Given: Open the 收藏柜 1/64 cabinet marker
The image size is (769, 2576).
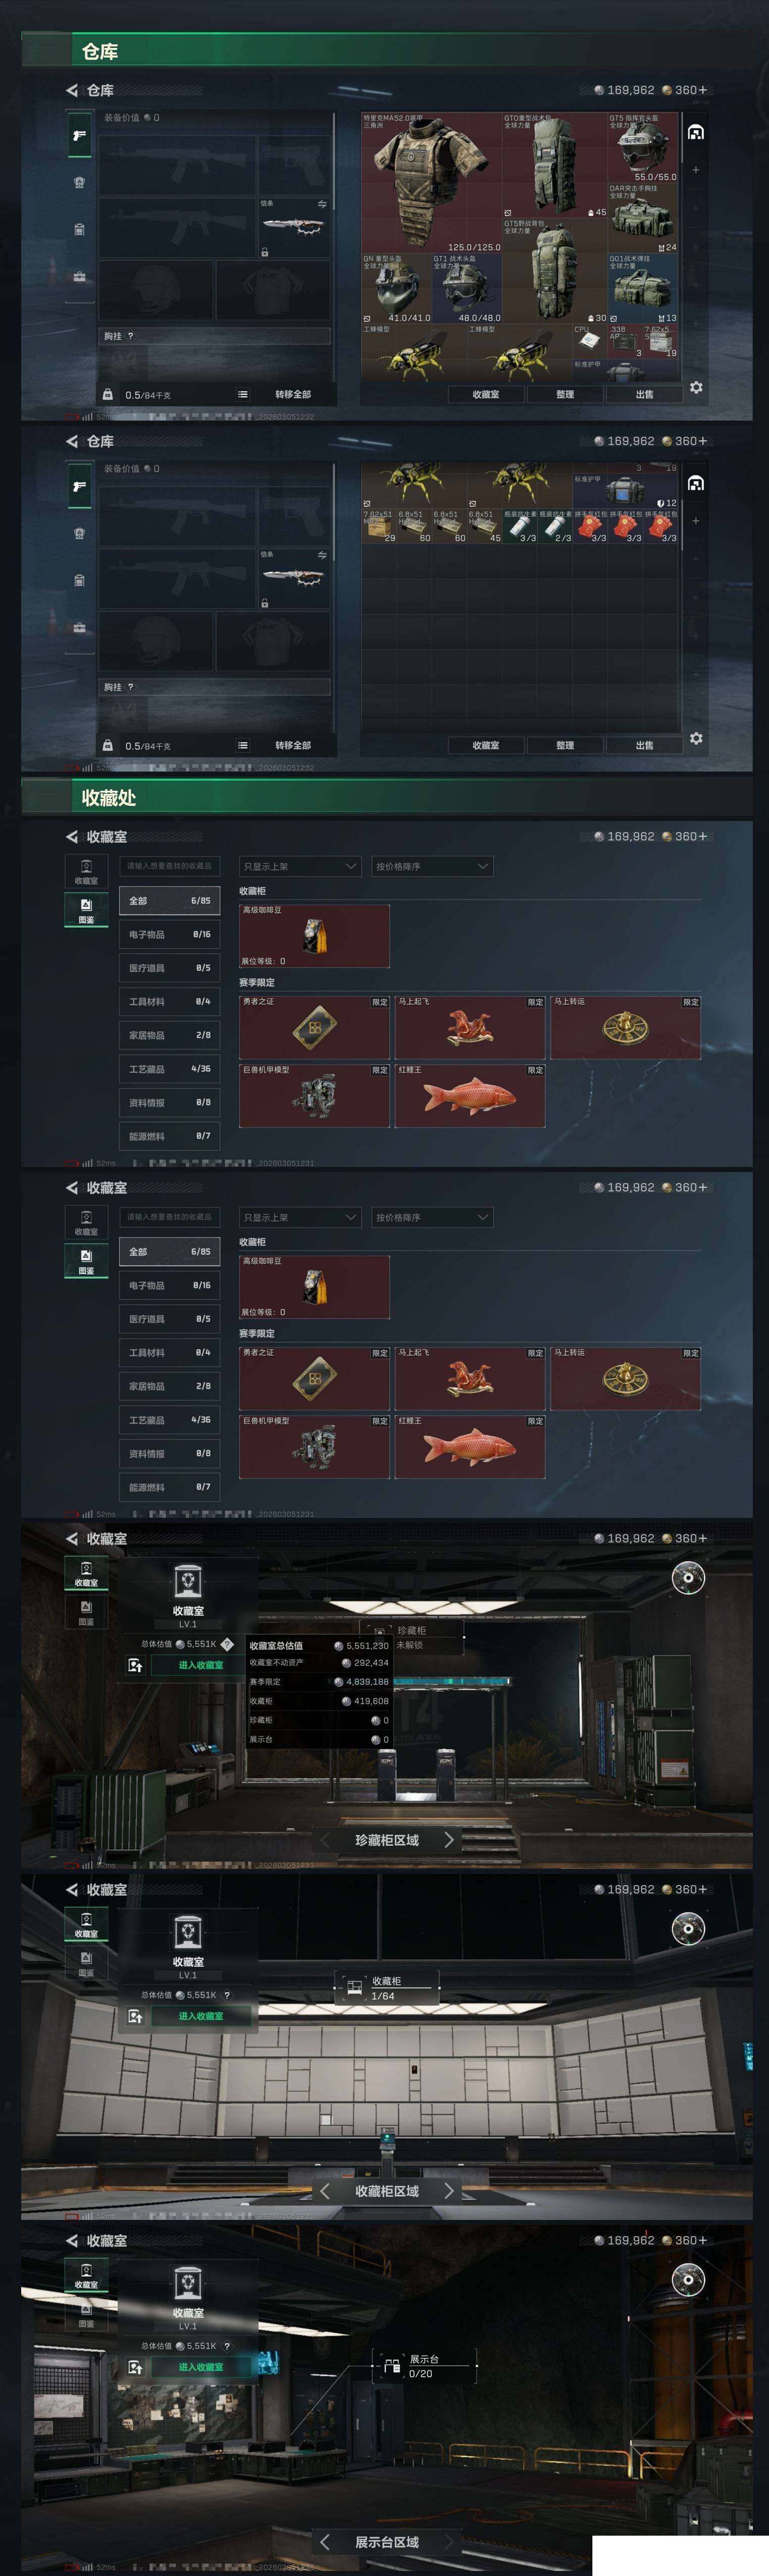Looking at the screenshot, I should [x=387, y=1988].
